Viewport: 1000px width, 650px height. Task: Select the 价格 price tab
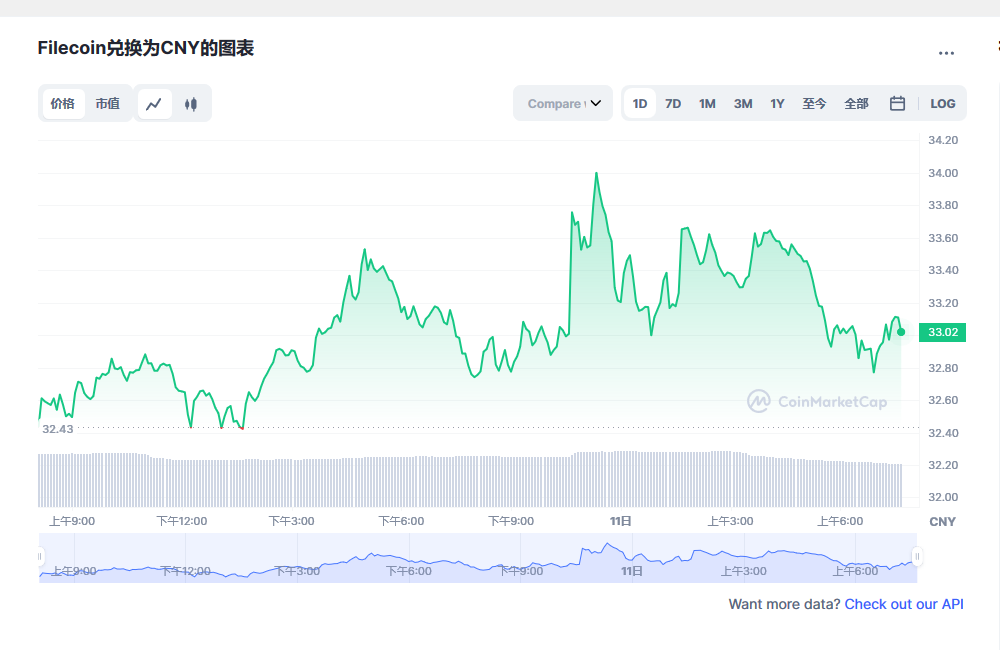tap(63, 103)
